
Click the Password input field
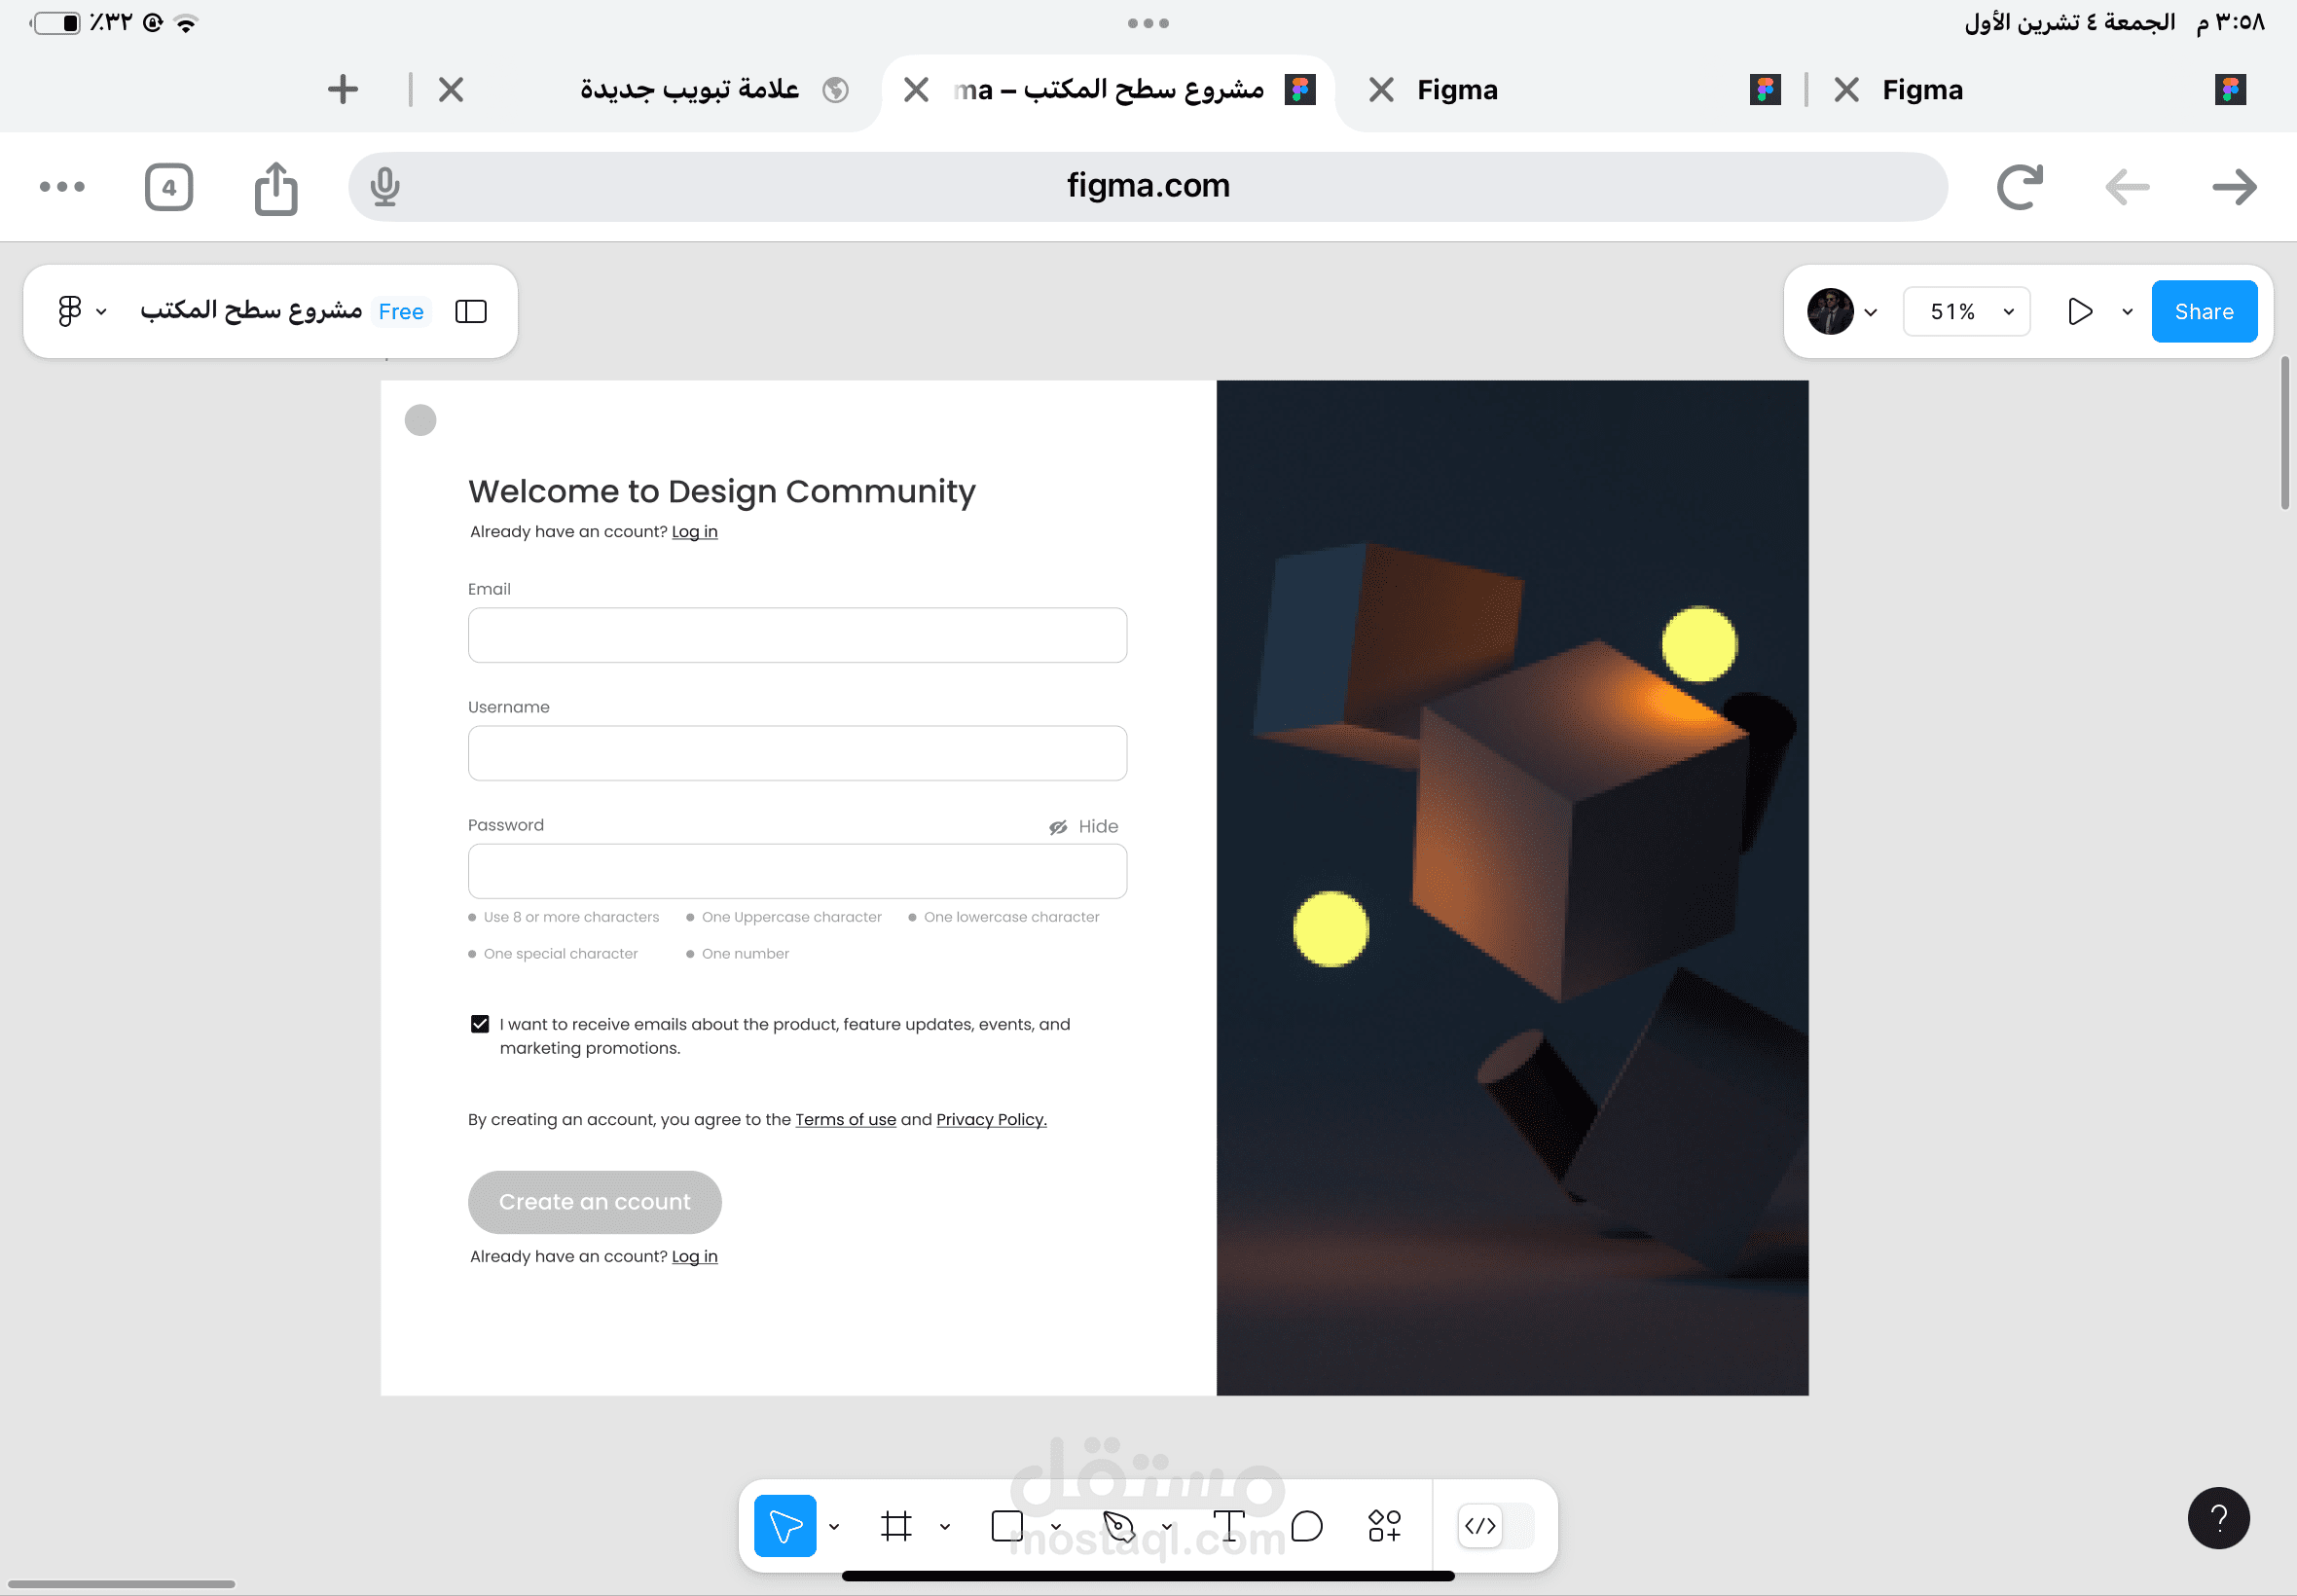tap(797, 871)
